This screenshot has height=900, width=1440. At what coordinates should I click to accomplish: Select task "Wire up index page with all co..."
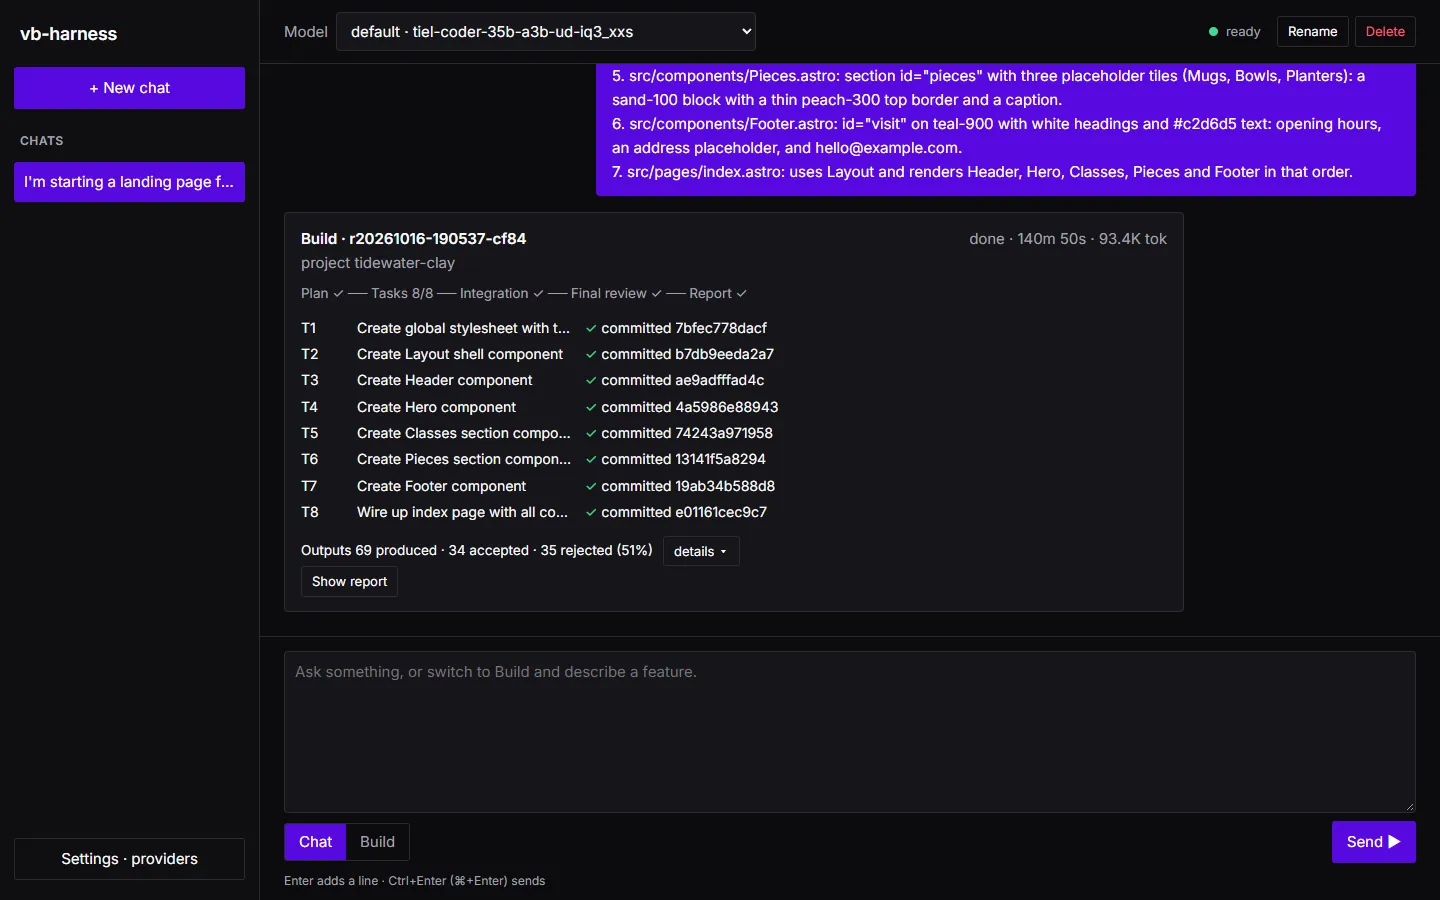462,512
